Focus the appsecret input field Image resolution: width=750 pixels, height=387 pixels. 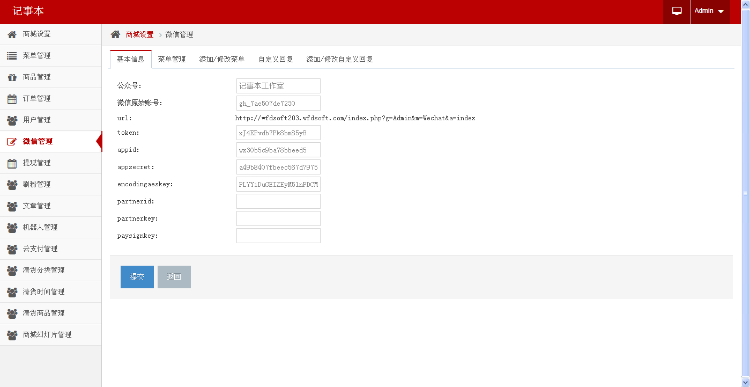278,167
